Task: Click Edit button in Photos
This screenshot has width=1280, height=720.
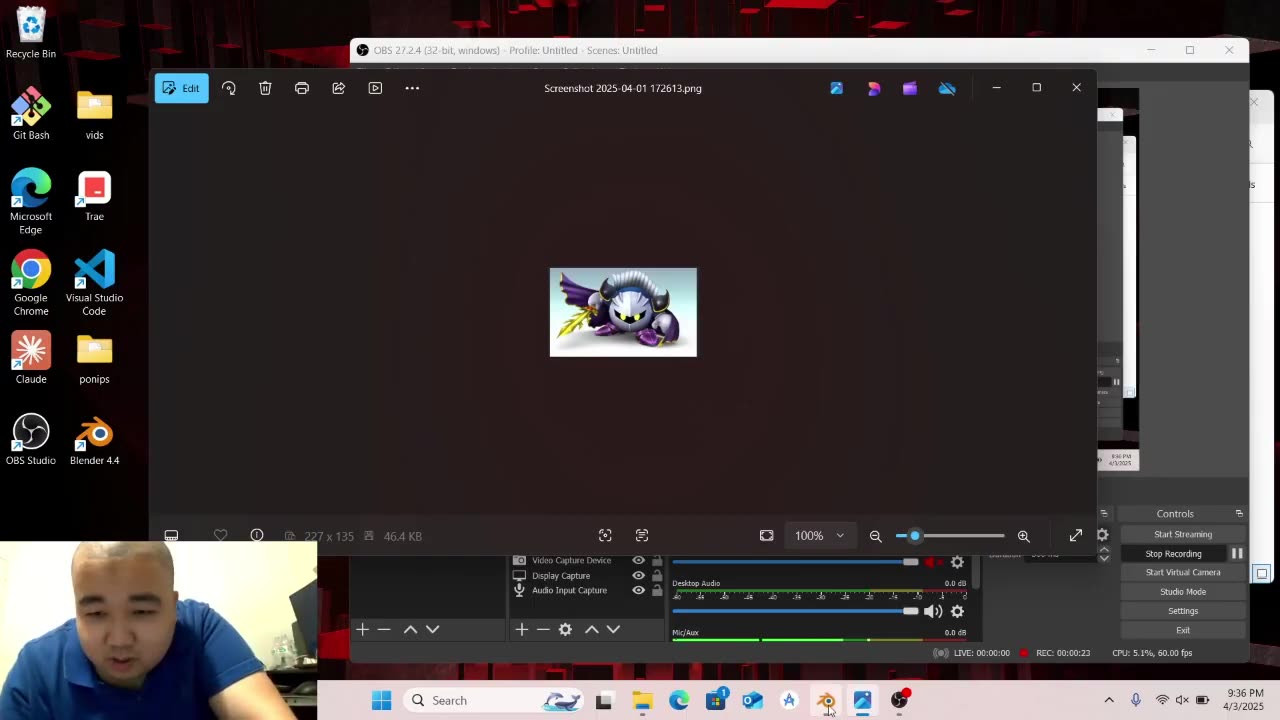Action: pyautogui.click(x=181, y=88)
